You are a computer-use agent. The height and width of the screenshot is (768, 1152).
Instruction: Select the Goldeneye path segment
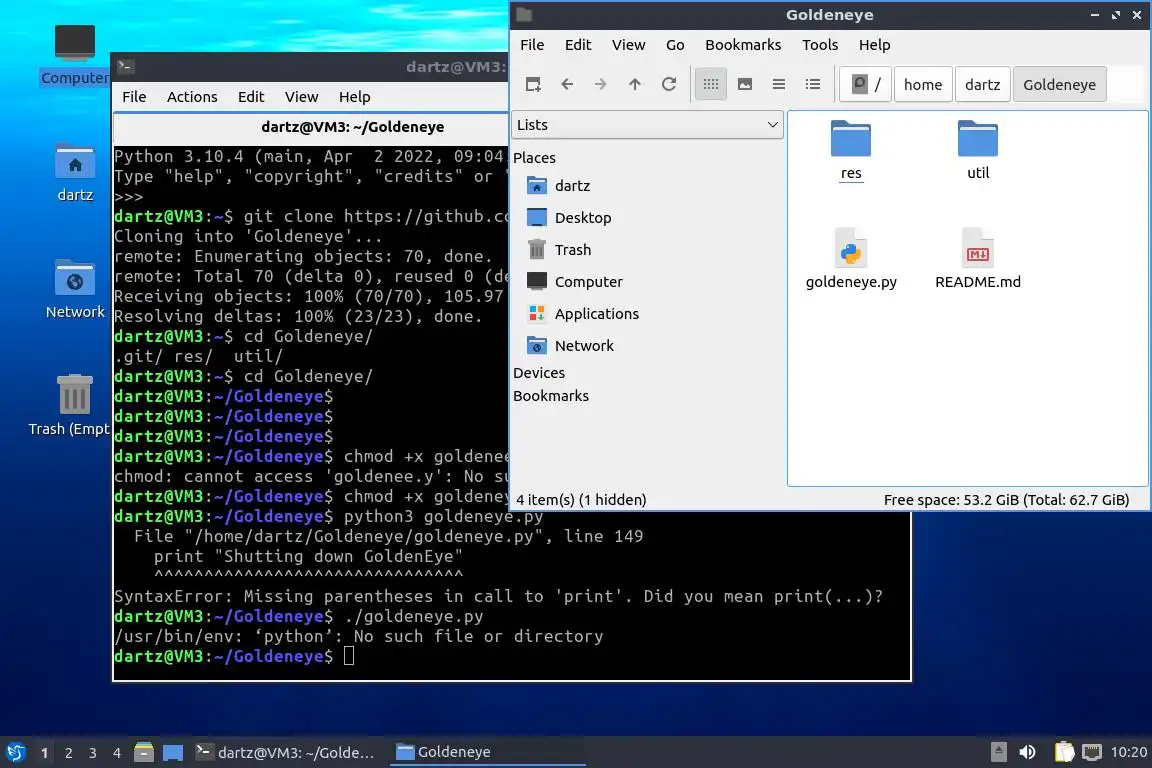(1059, 85)
